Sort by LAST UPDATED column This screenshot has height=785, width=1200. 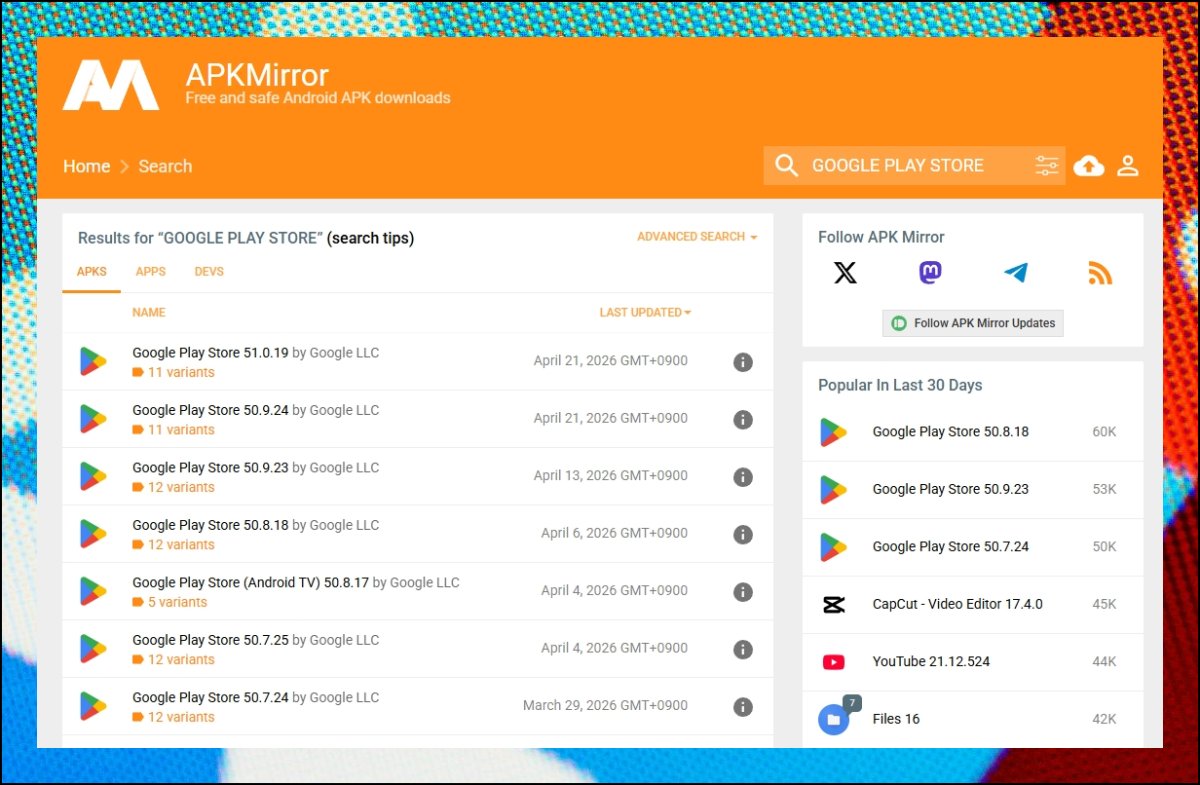(x=645, y=312)
